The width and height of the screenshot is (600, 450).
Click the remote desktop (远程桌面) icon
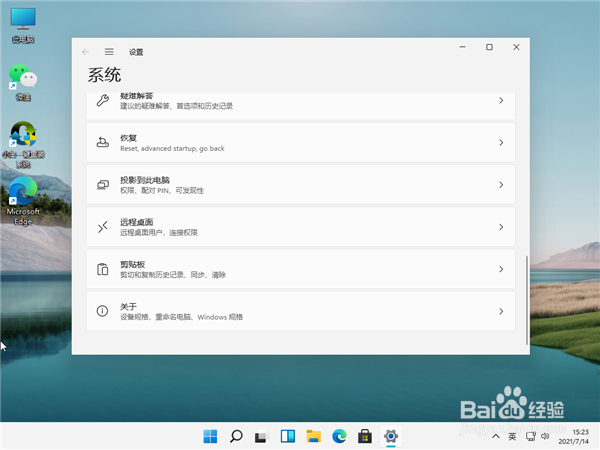coord(102,227)
